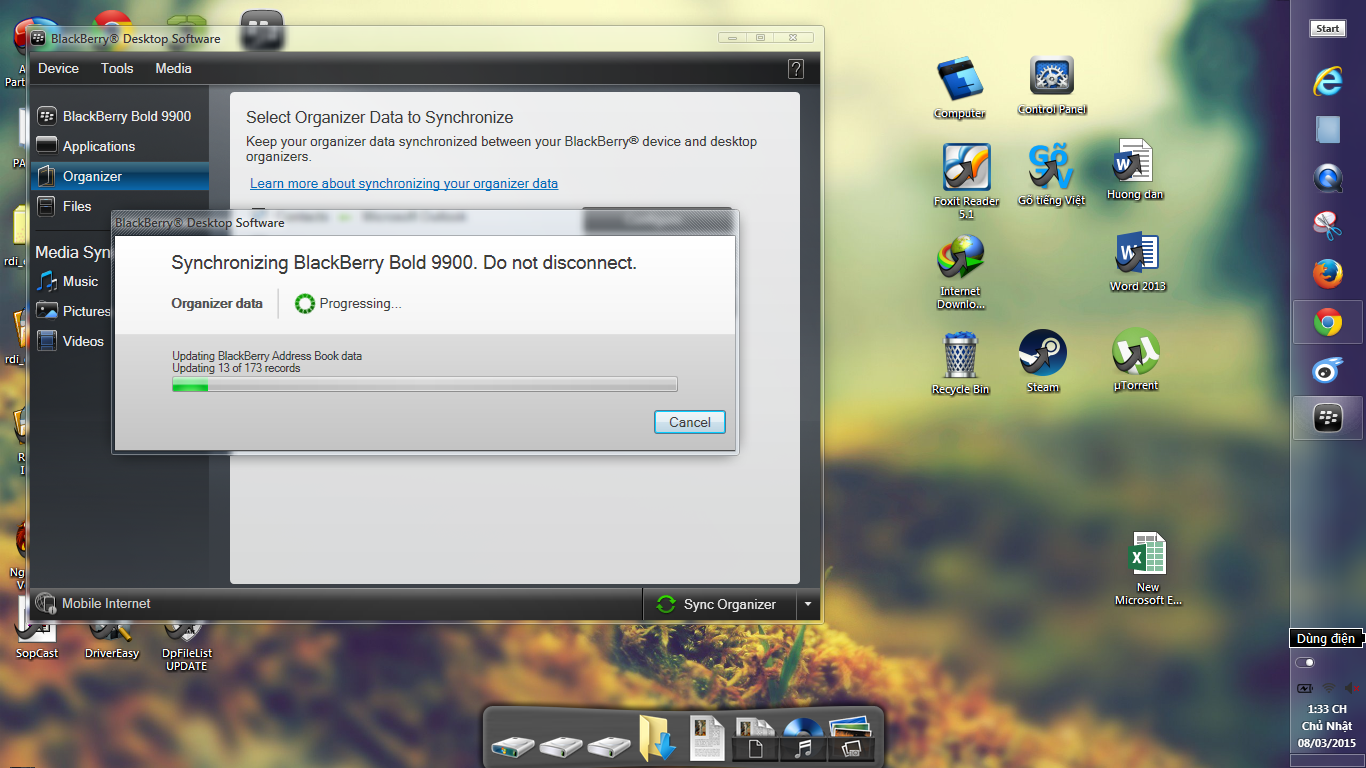Open the Tools menu

(x=117, y=69)
